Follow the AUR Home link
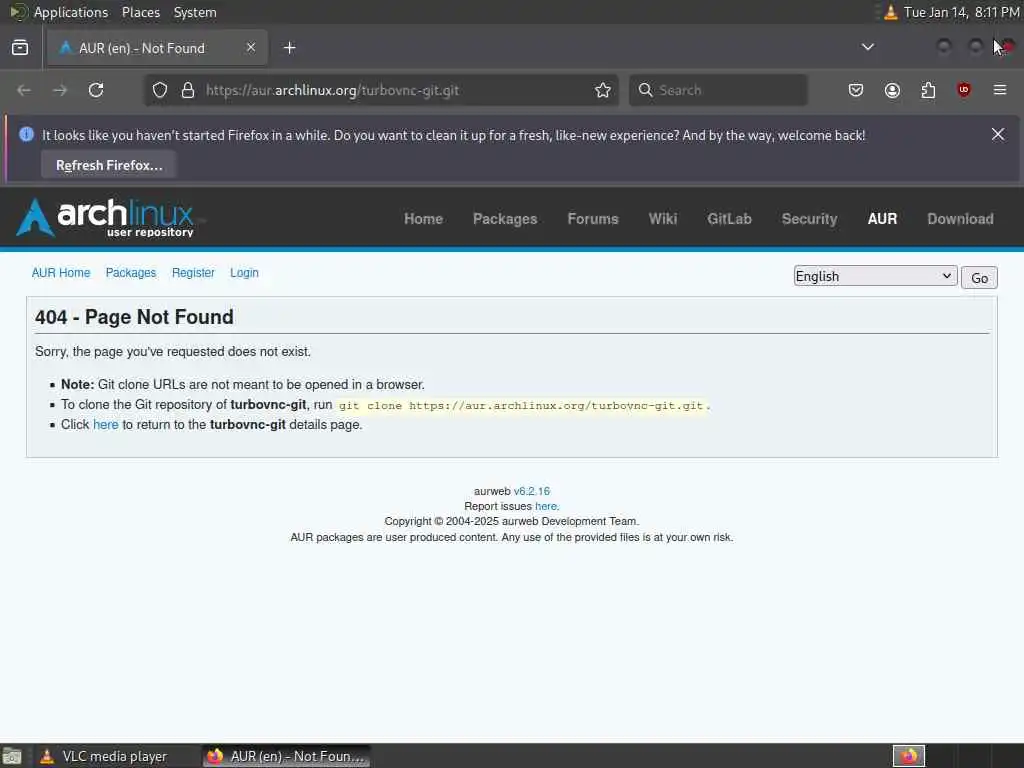Screen dimensions: 1024x768 (x=61, y=273)
